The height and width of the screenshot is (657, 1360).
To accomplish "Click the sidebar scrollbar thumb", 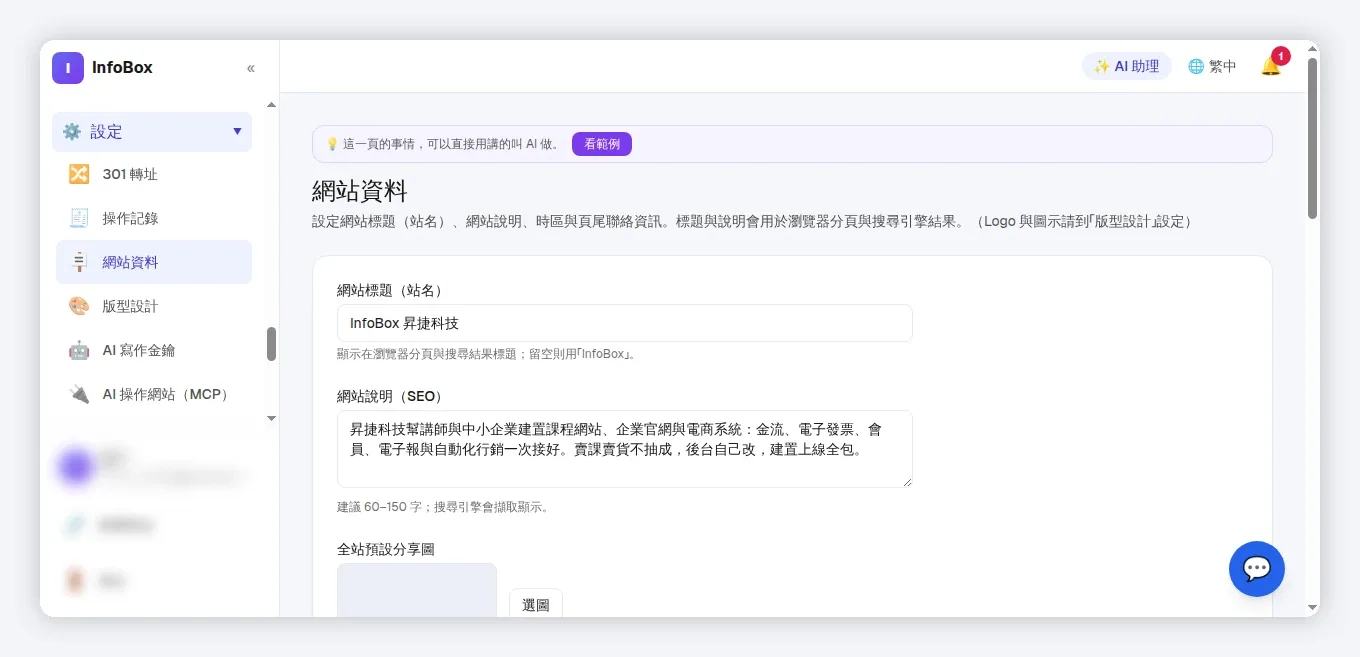I will pyautogui.click(x=271, y=344).
